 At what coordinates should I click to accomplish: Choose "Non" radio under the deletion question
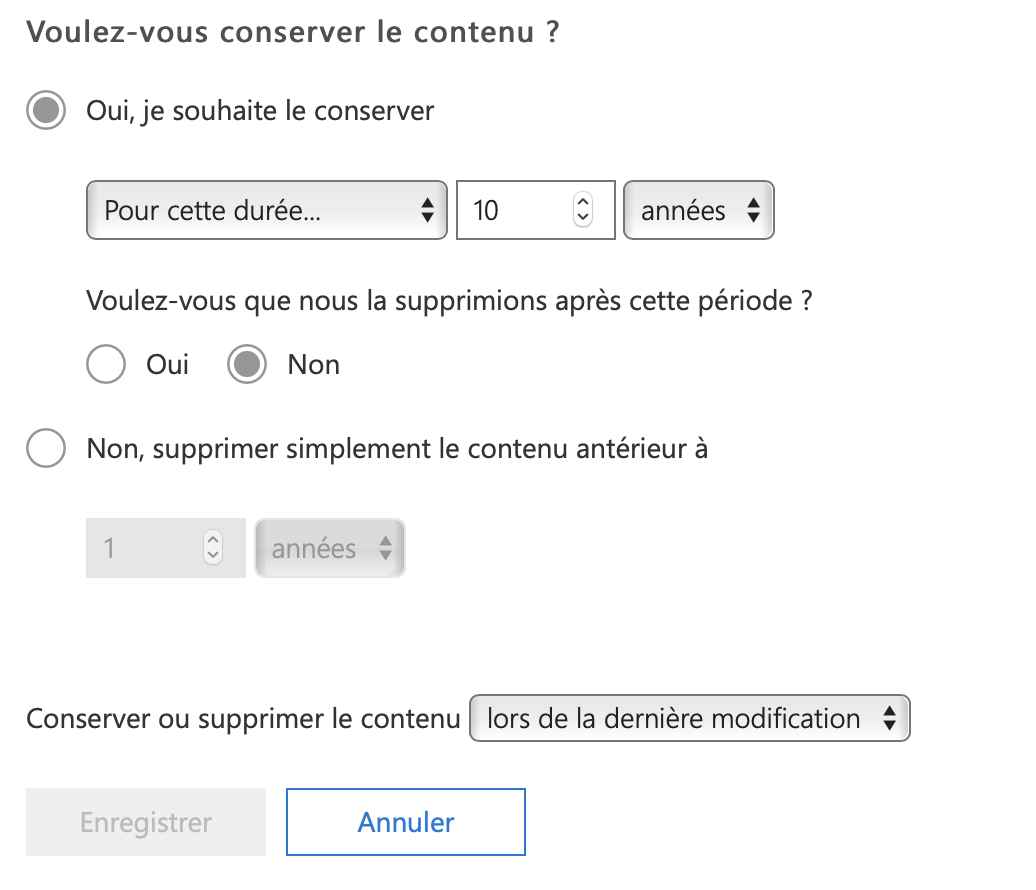pyautogui.click(x=246, y=365)
